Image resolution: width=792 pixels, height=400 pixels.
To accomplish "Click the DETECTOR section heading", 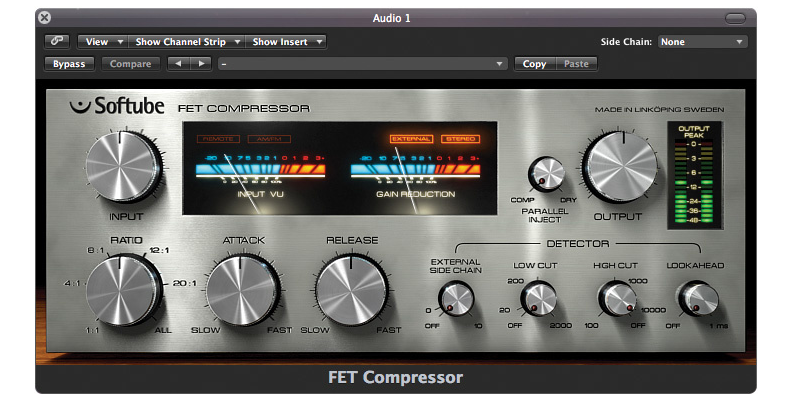I will point(578,244).
